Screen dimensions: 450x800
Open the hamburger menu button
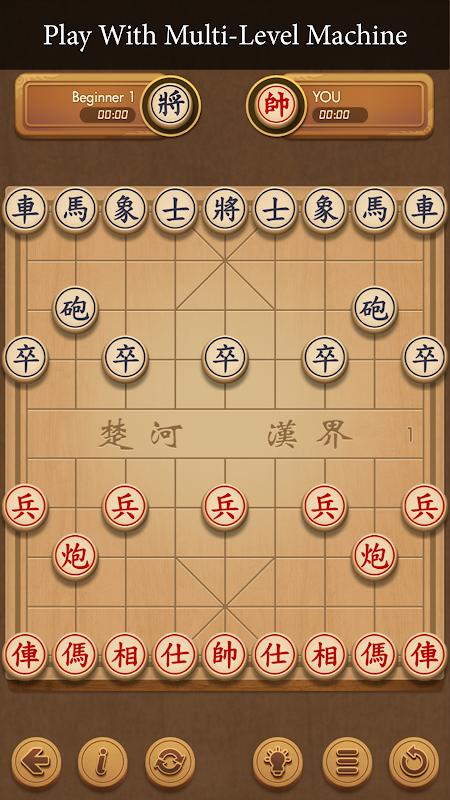[x=347, y=763]
